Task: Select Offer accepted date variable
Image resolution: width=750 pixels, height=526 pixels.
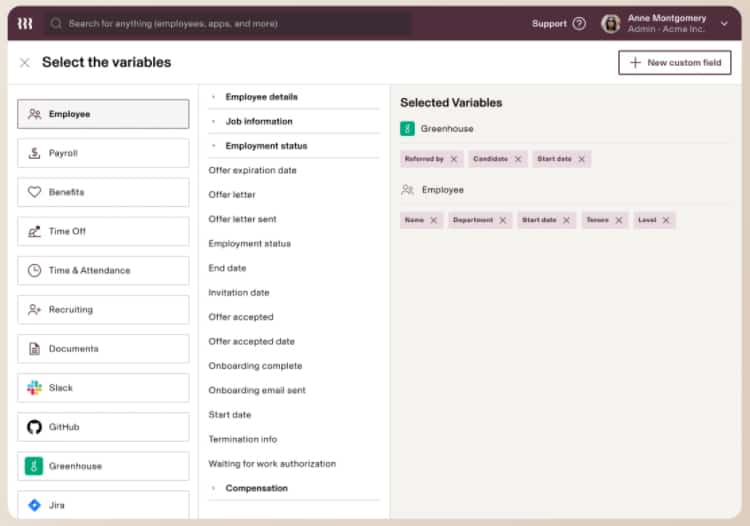Action: (x=252, y=341)
